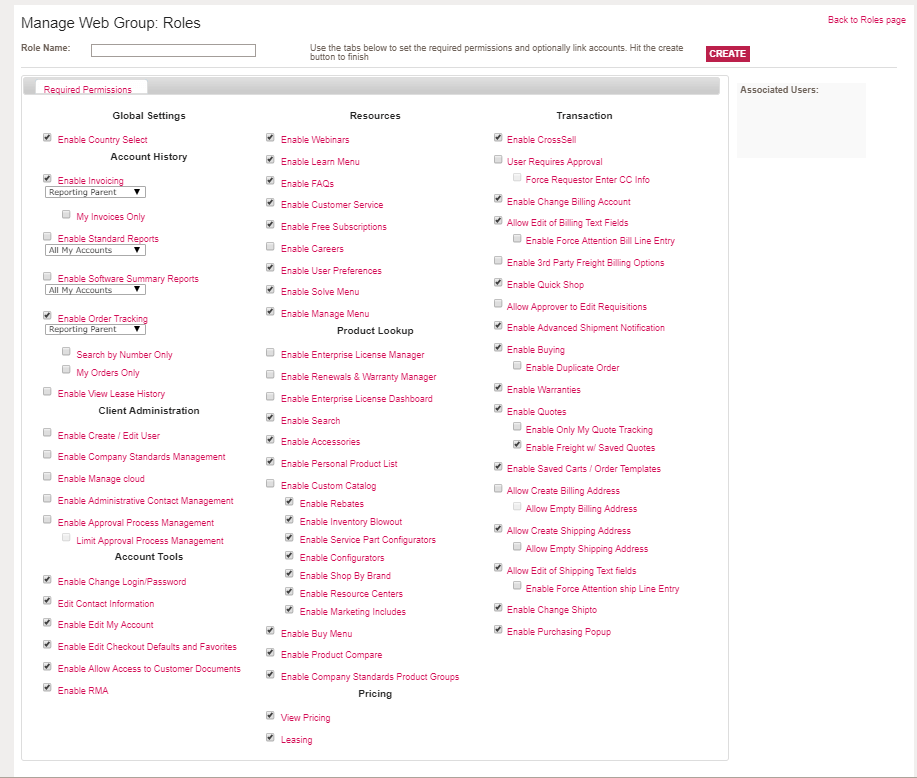Enable the Create / Edit User checkbox
This screenshot has height=778, width=917.
tap(48, 433)
